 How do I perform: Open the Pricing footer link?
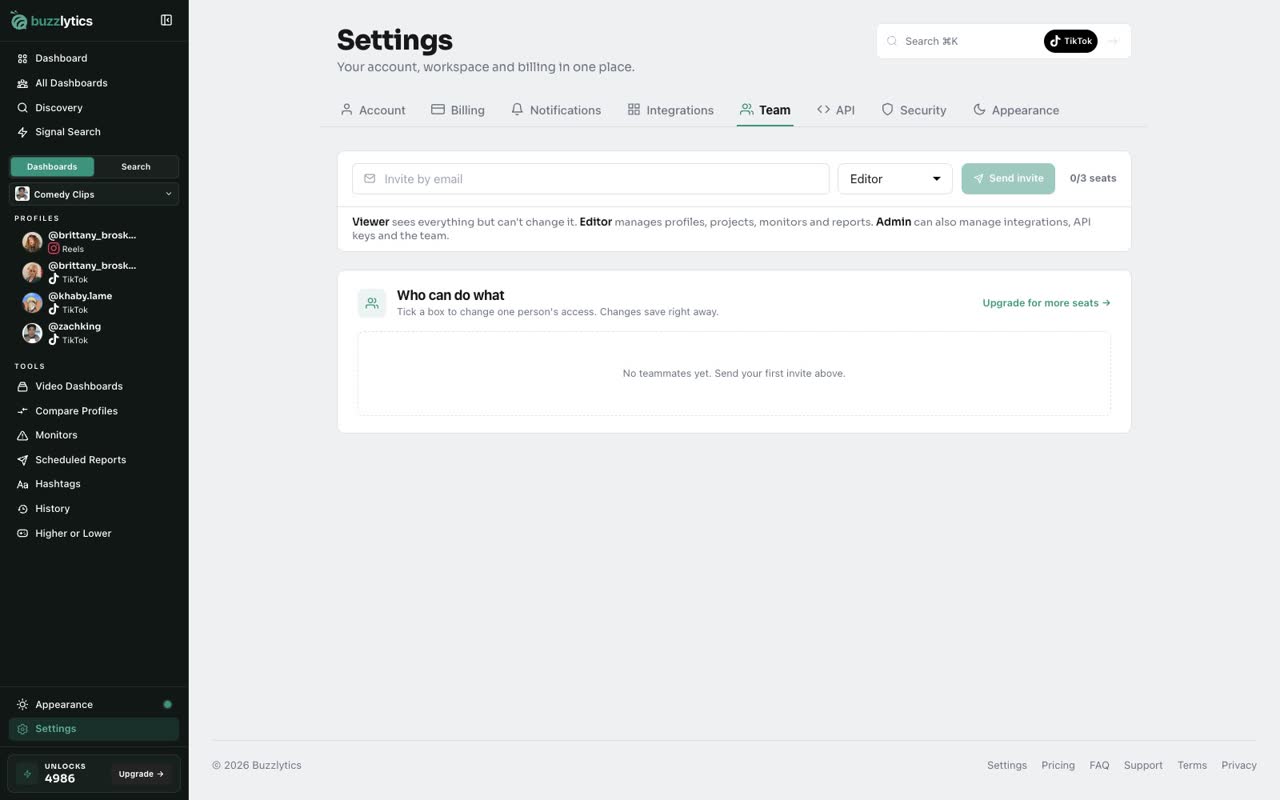[1058, 766]
